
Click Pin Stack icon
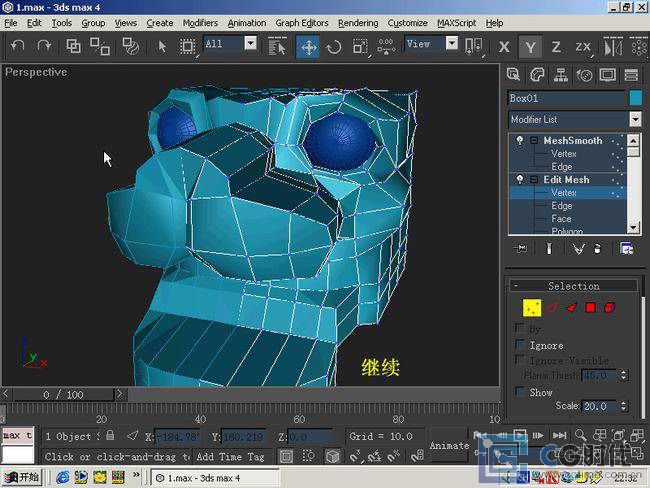521,248
